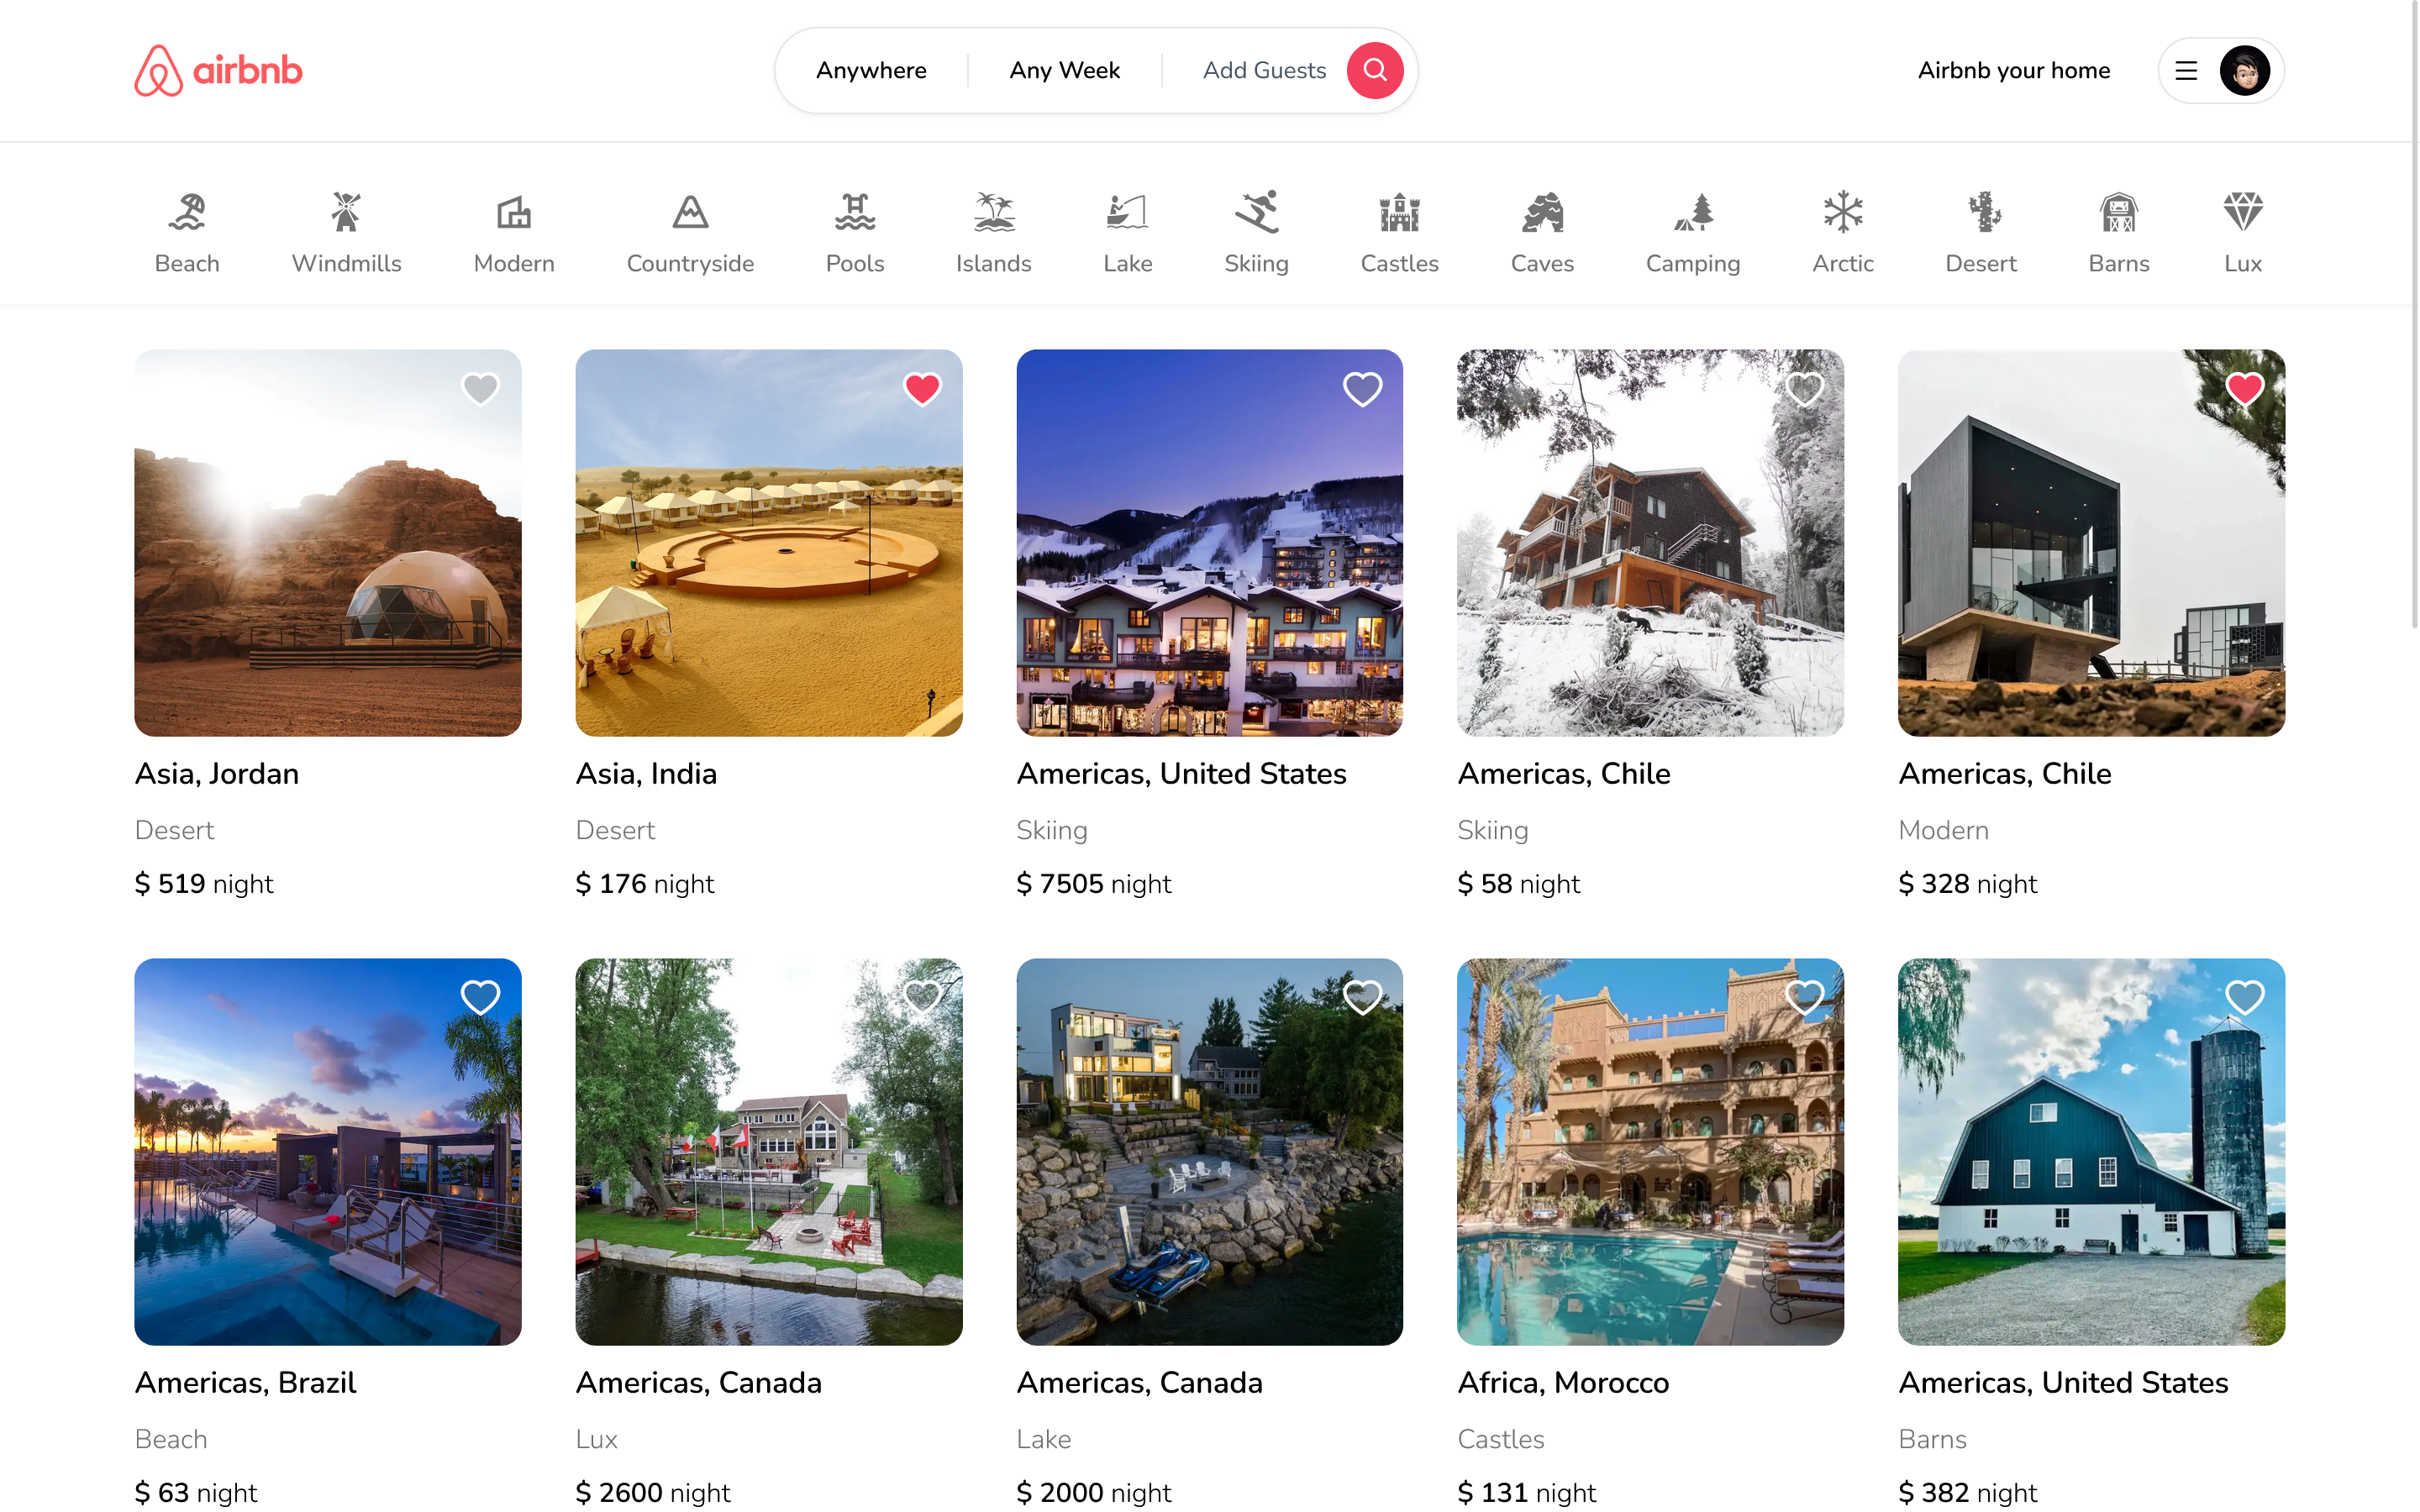
Task: Click the Airbnb logo
Action: 218,70
